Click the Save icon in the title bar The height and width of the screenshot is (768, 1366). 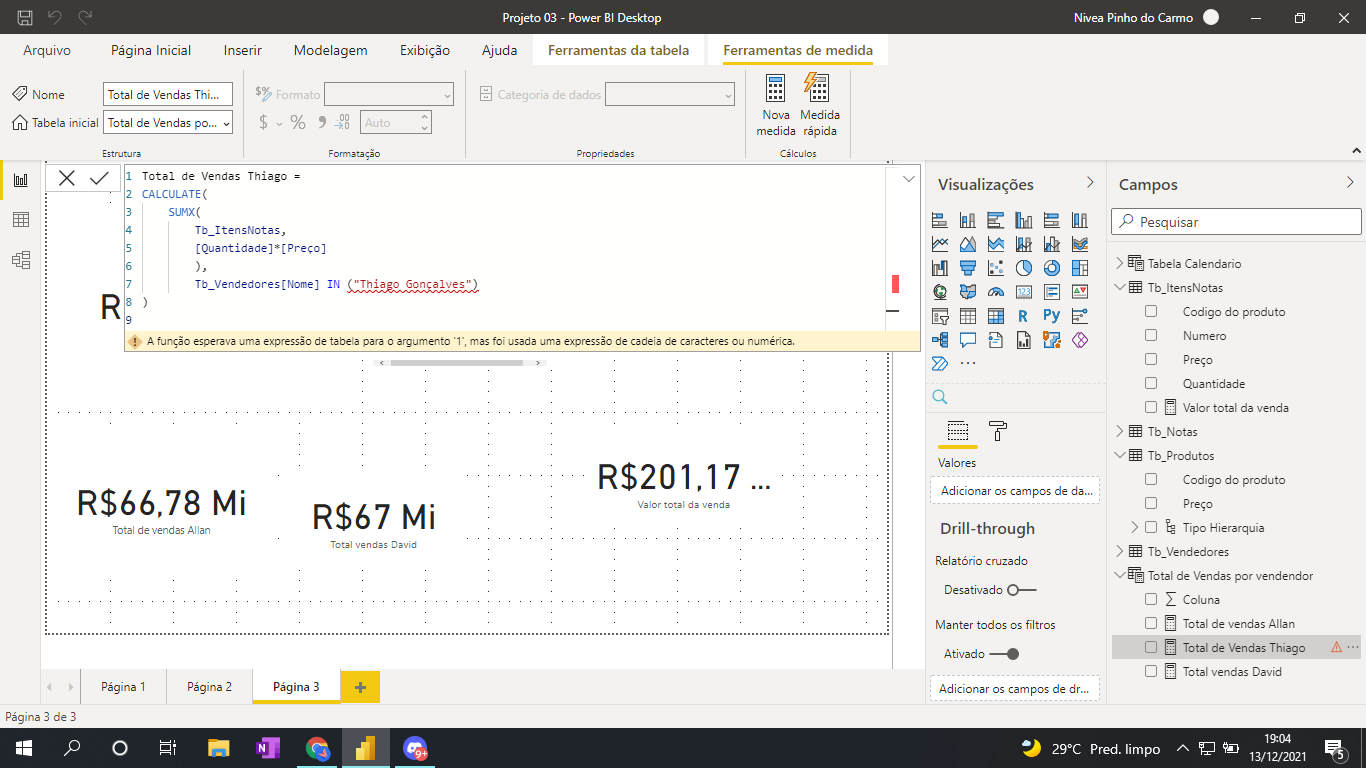(25, 18)
